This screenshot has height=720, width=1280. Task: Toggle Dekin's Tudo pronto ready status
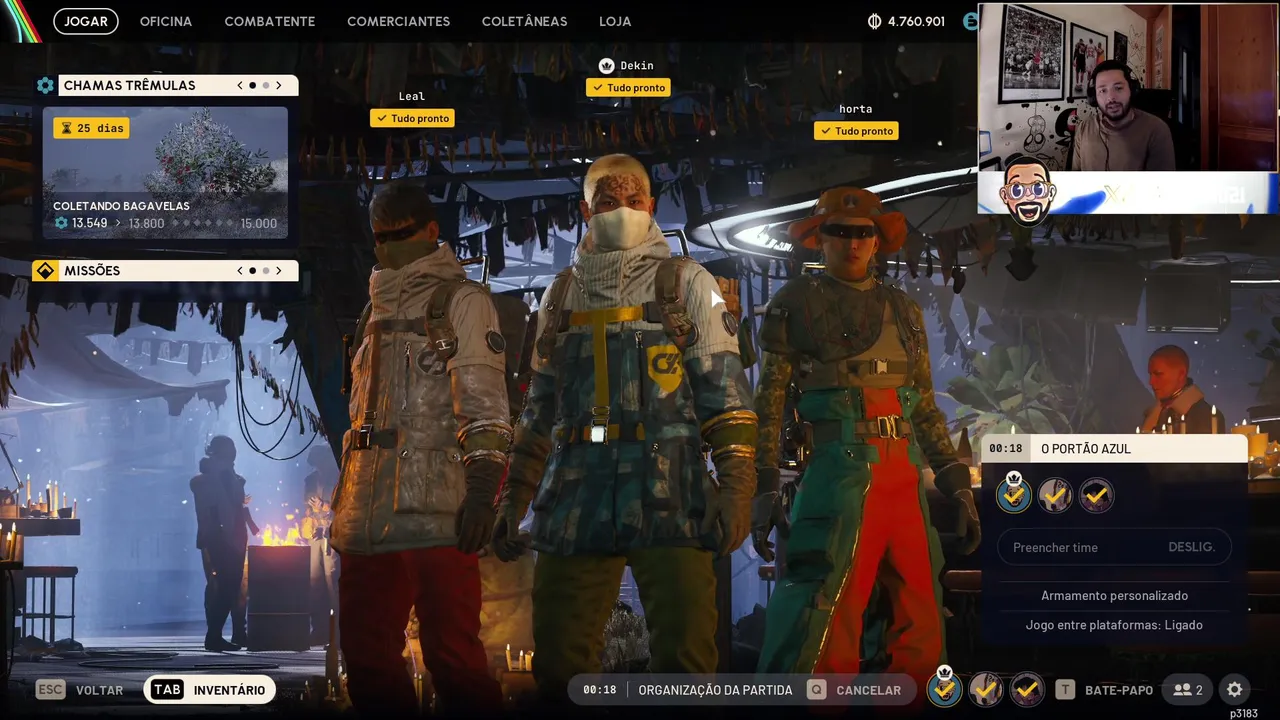click(x=628, y=87)
